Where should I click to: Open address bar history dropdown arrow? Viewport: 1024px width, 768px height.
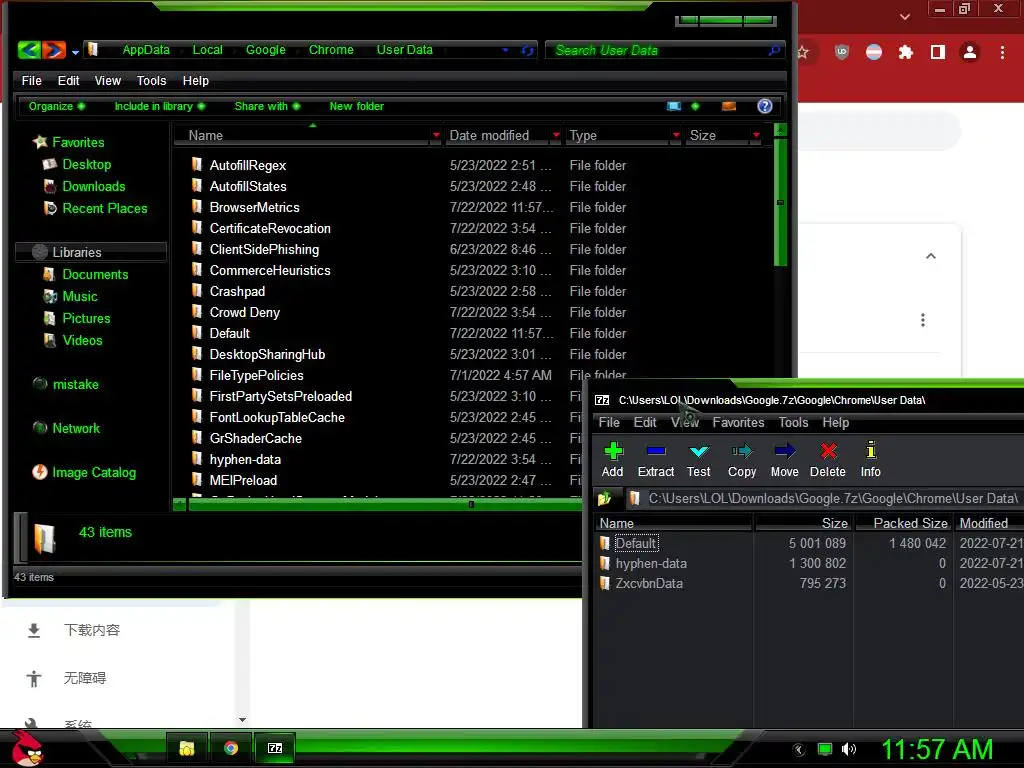(x=505, y=50)
